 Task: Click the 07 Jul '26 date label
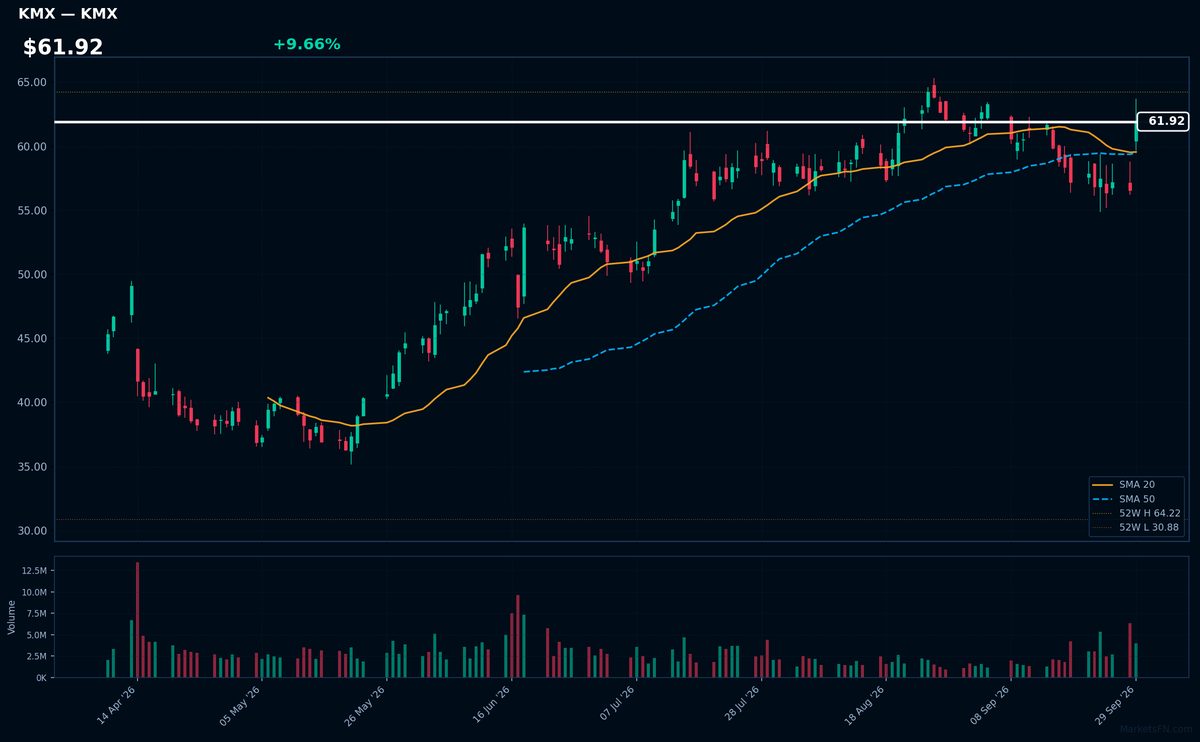[x=616, y=705]
